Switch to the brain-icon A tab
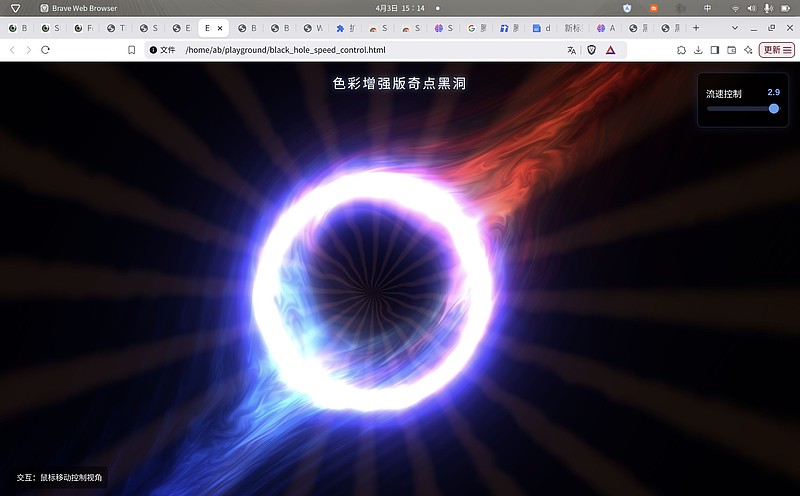Viewport: 800px width, 496px height. click(x=606, y=29)
